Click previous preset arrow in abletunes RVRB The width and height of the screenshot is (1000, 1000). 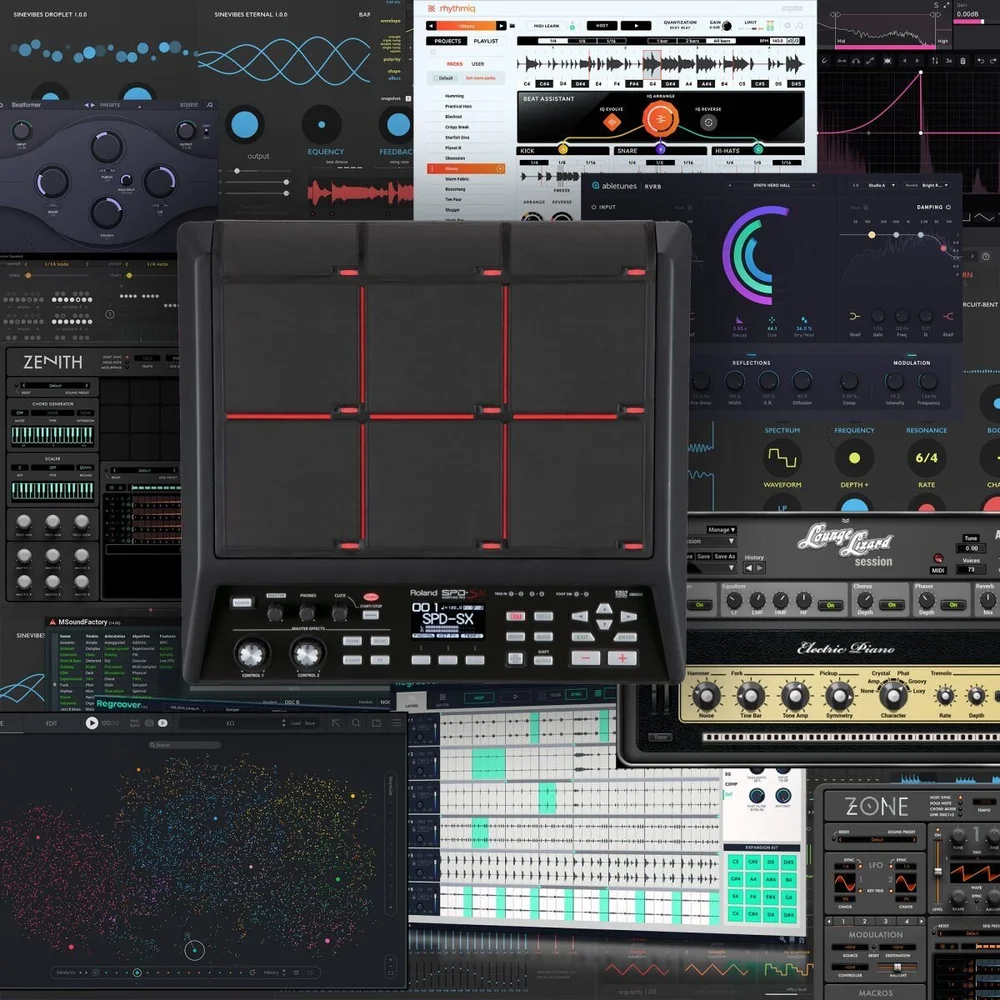point(730,186)
